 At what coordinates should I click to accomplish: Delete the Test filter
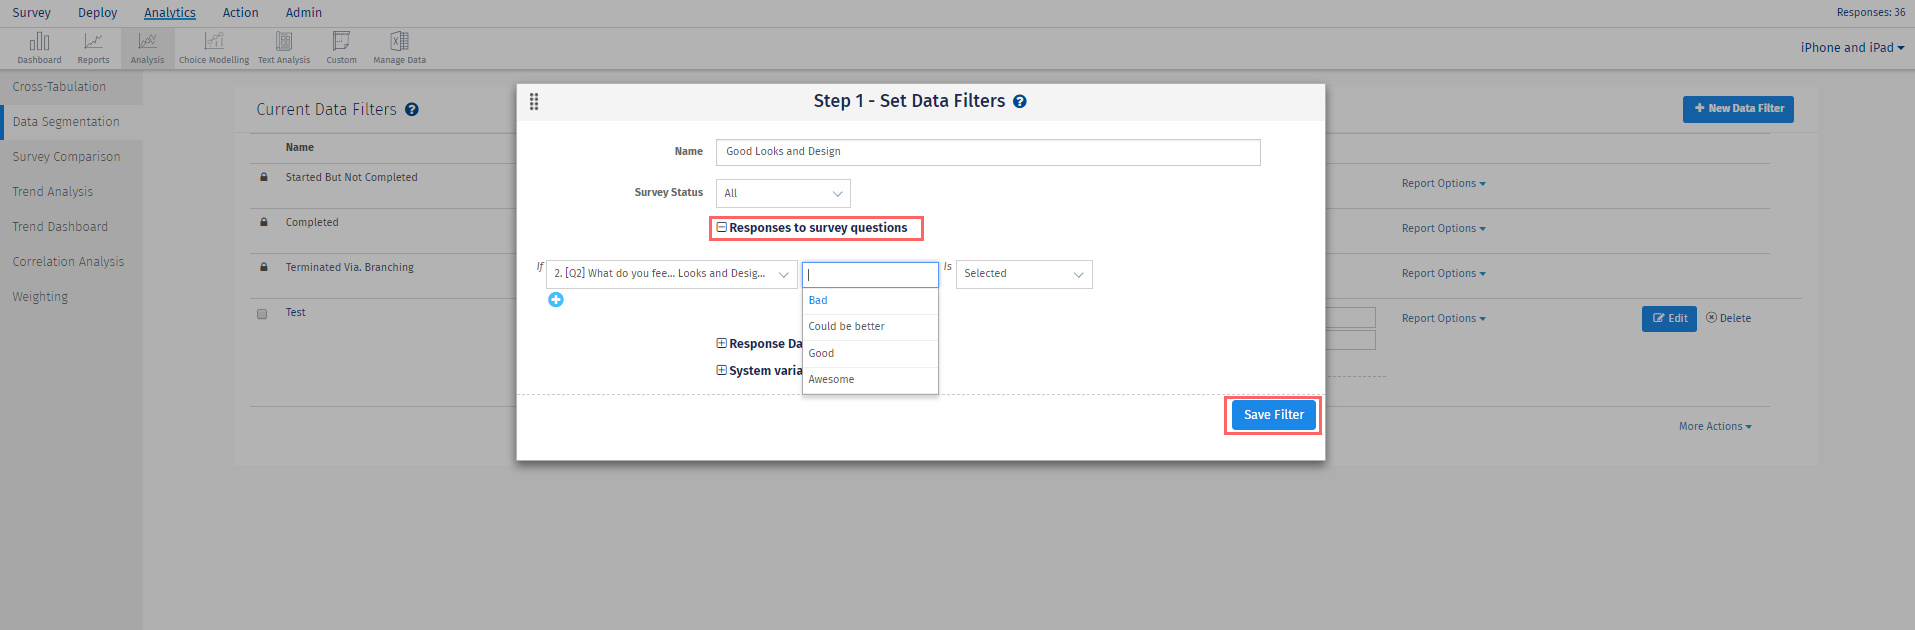pyautogui.click(x=1728, y=319)
